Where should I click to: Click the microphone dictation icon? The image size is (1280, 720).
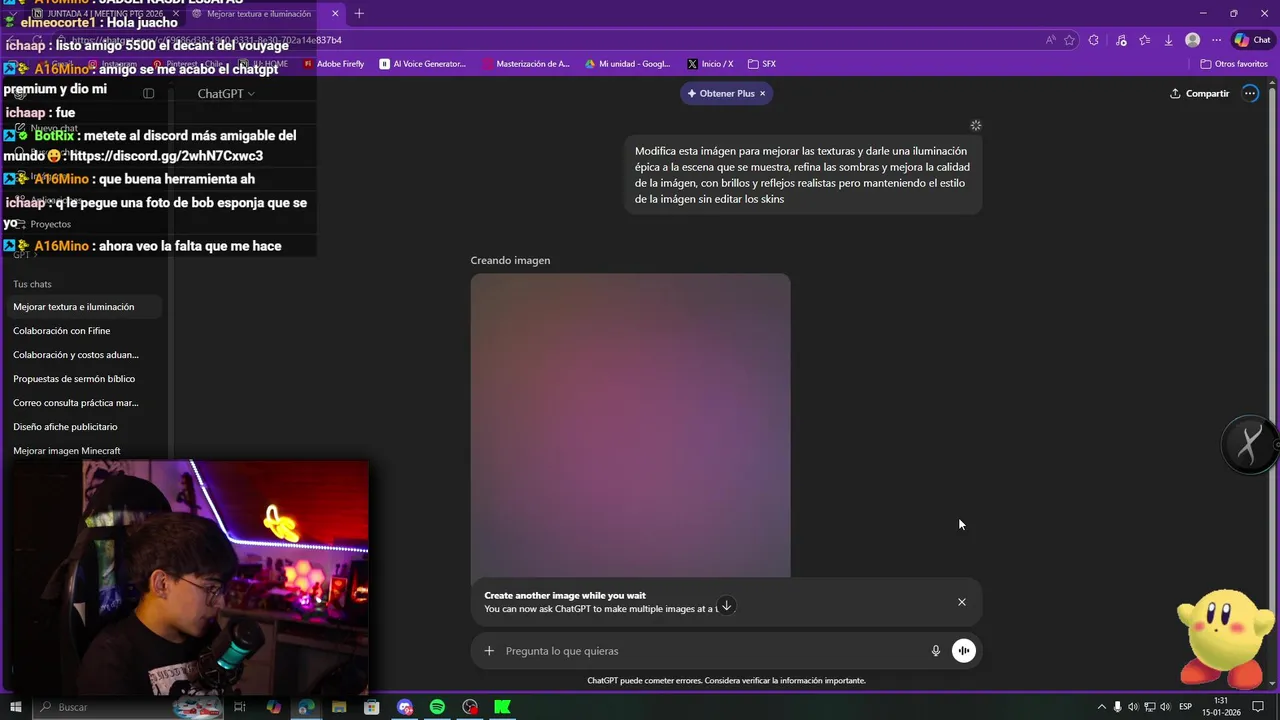(936, 651)
